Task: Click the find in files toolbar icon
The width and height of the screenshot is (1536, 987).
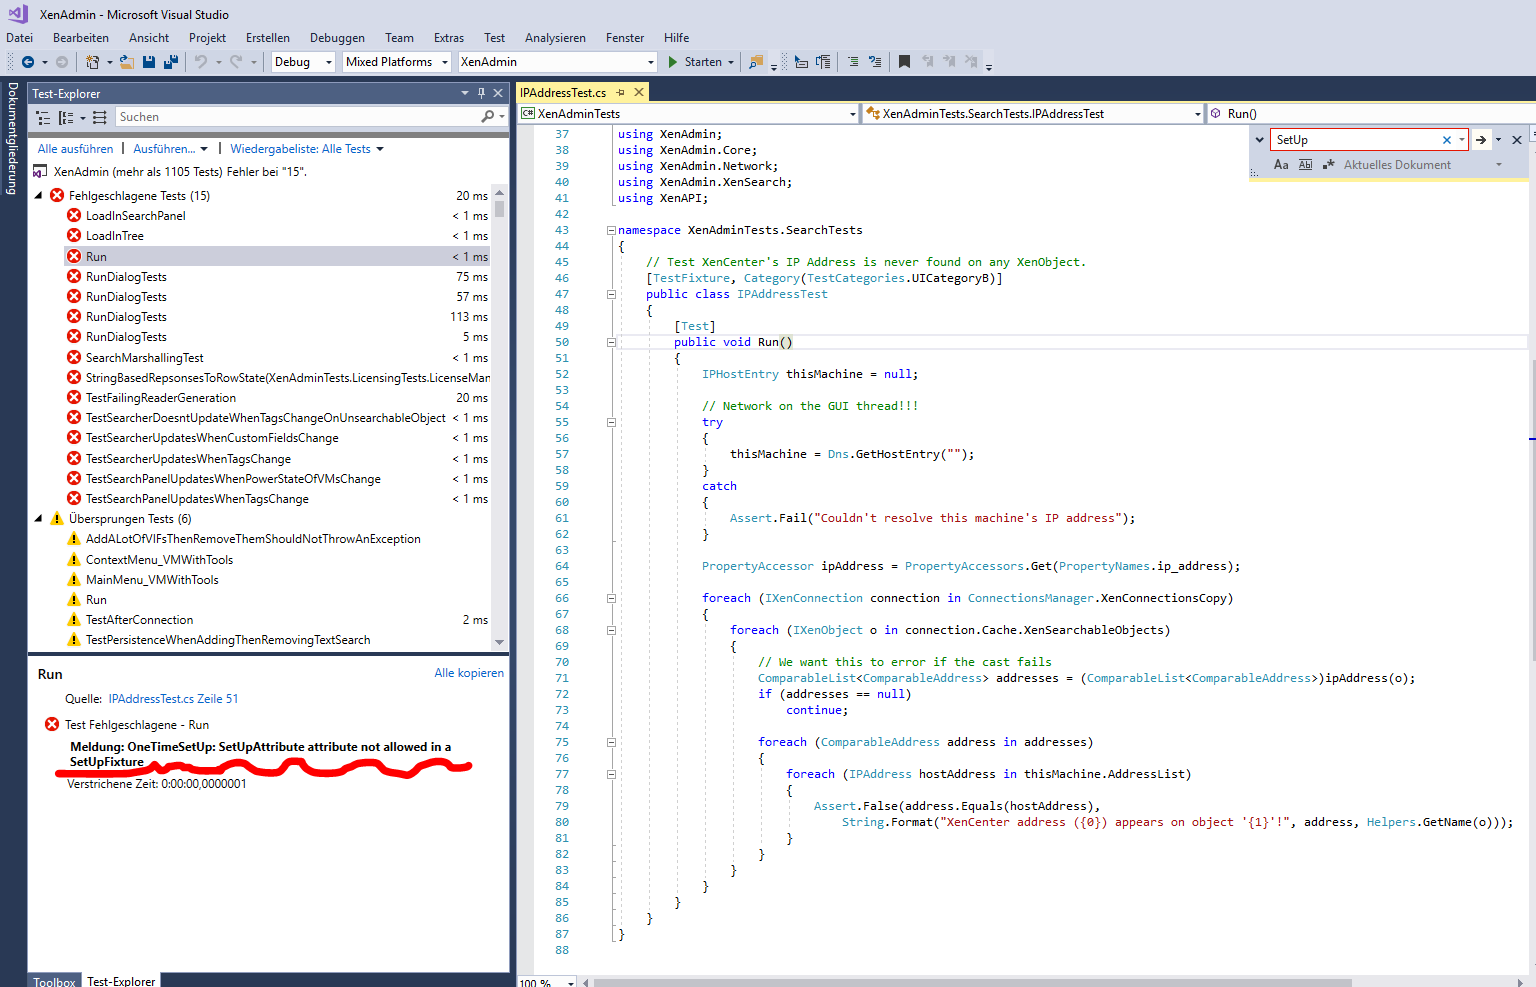Action: (756, 62)
